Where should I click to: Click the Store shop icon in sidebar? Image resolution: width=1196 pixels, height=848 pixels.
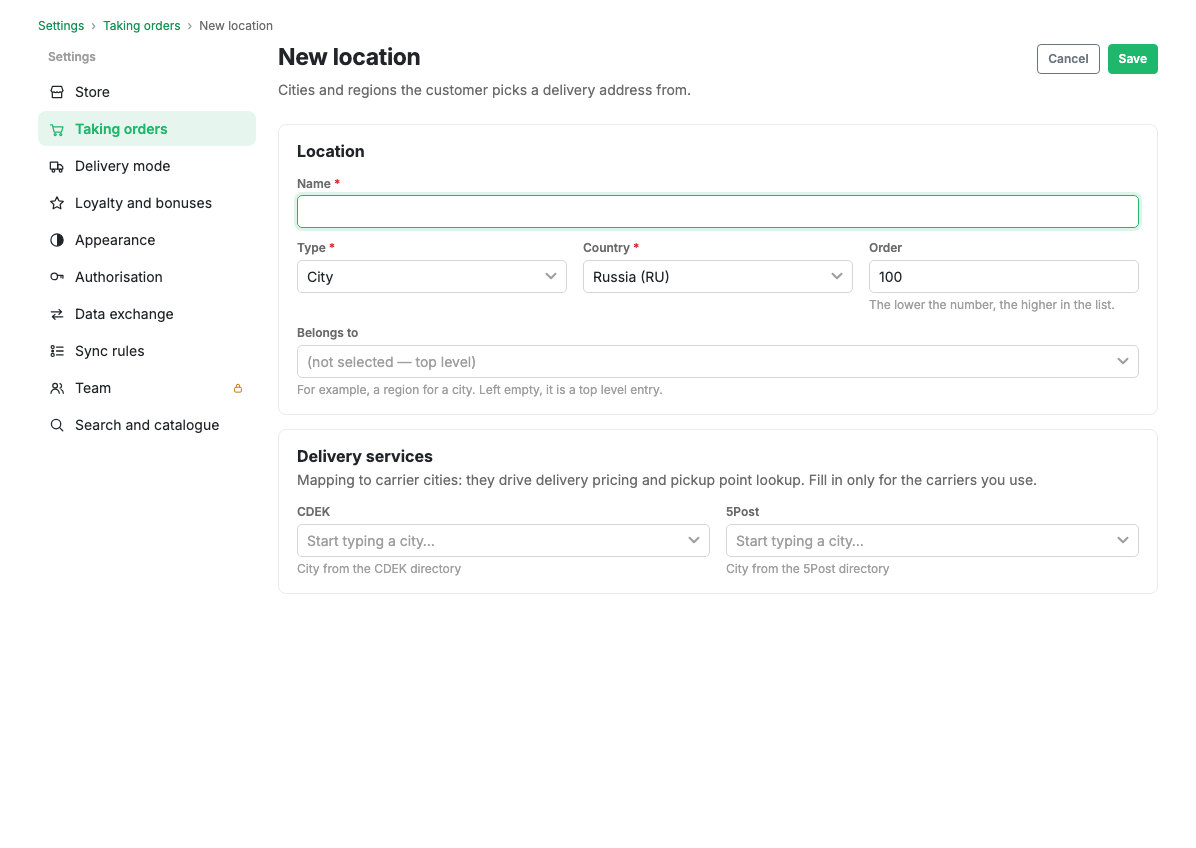click(x=57, y=92)
